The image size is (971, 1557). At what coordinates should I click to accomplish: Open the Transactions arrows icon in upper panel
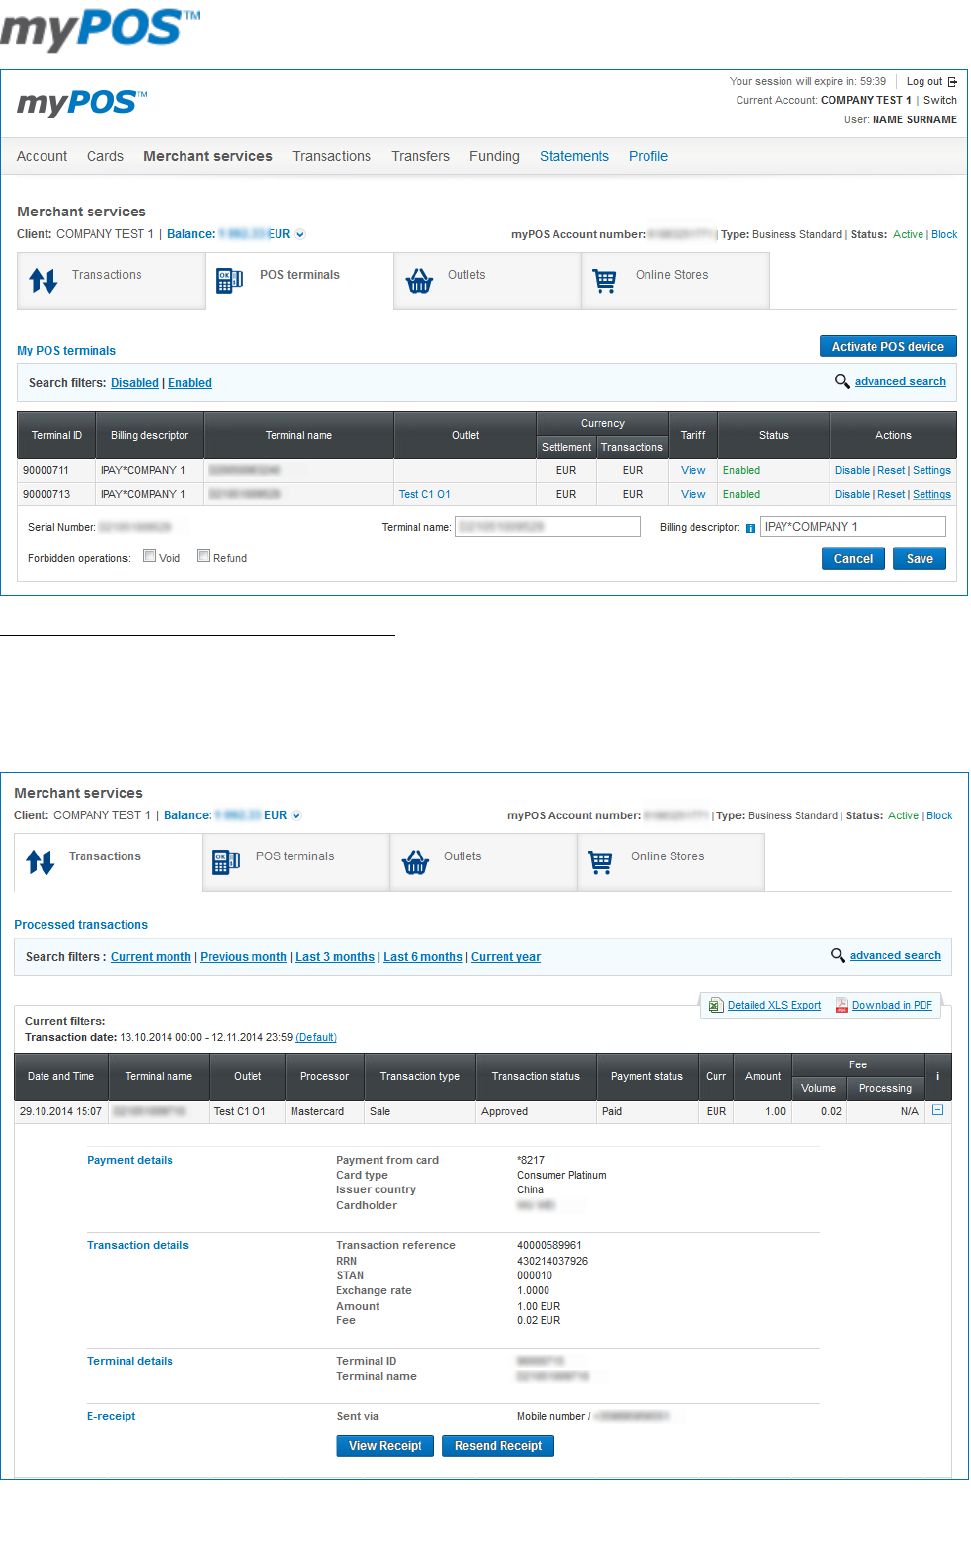[43, 281]
